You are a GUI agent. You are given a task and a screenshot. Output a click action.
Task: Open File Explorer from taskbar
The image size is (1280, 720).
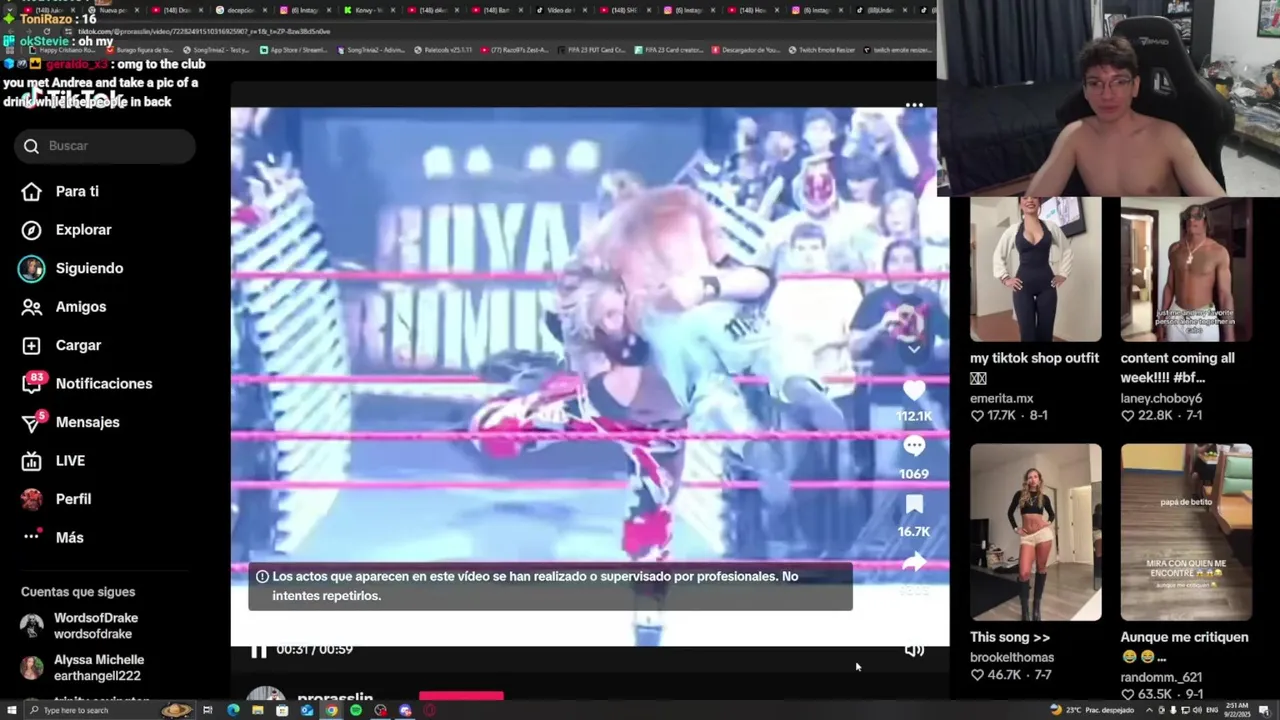click(258, 710)
